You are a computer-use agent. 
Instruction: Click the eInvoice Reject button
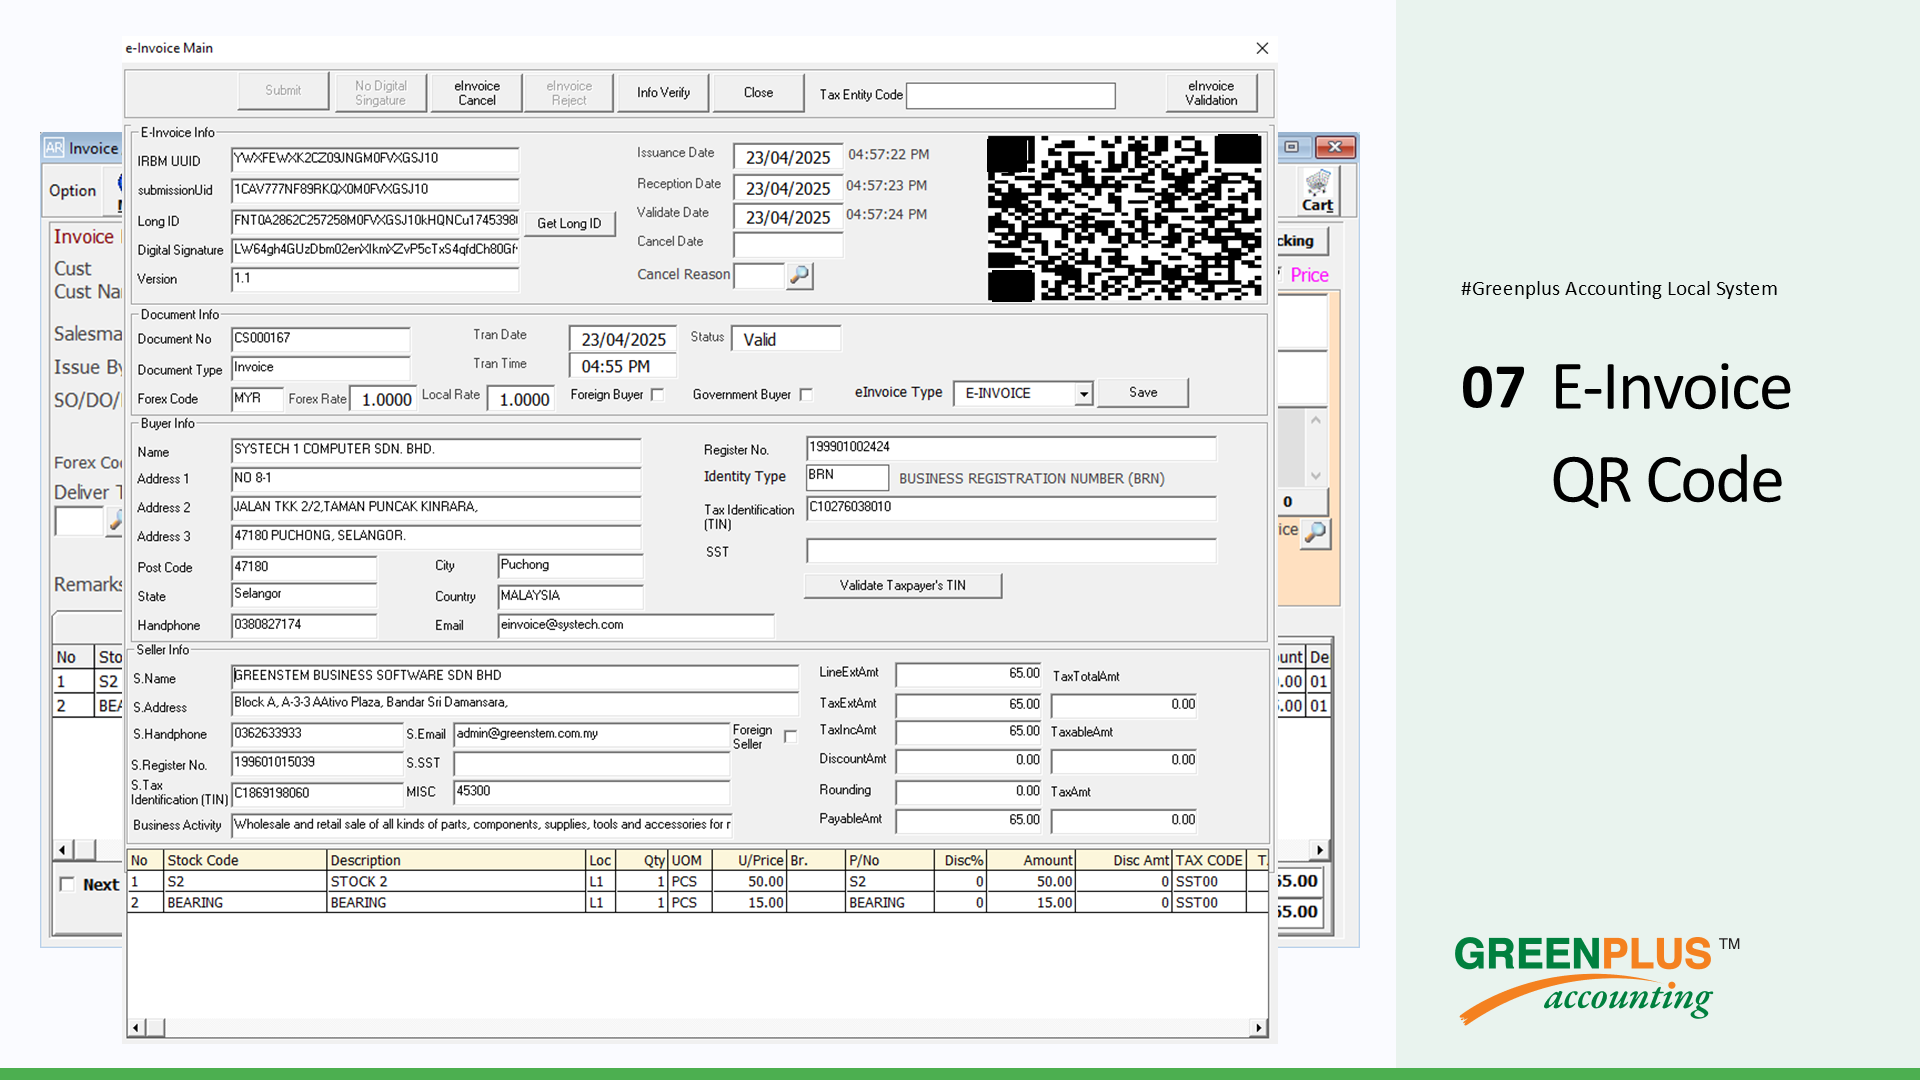point(569,93)
